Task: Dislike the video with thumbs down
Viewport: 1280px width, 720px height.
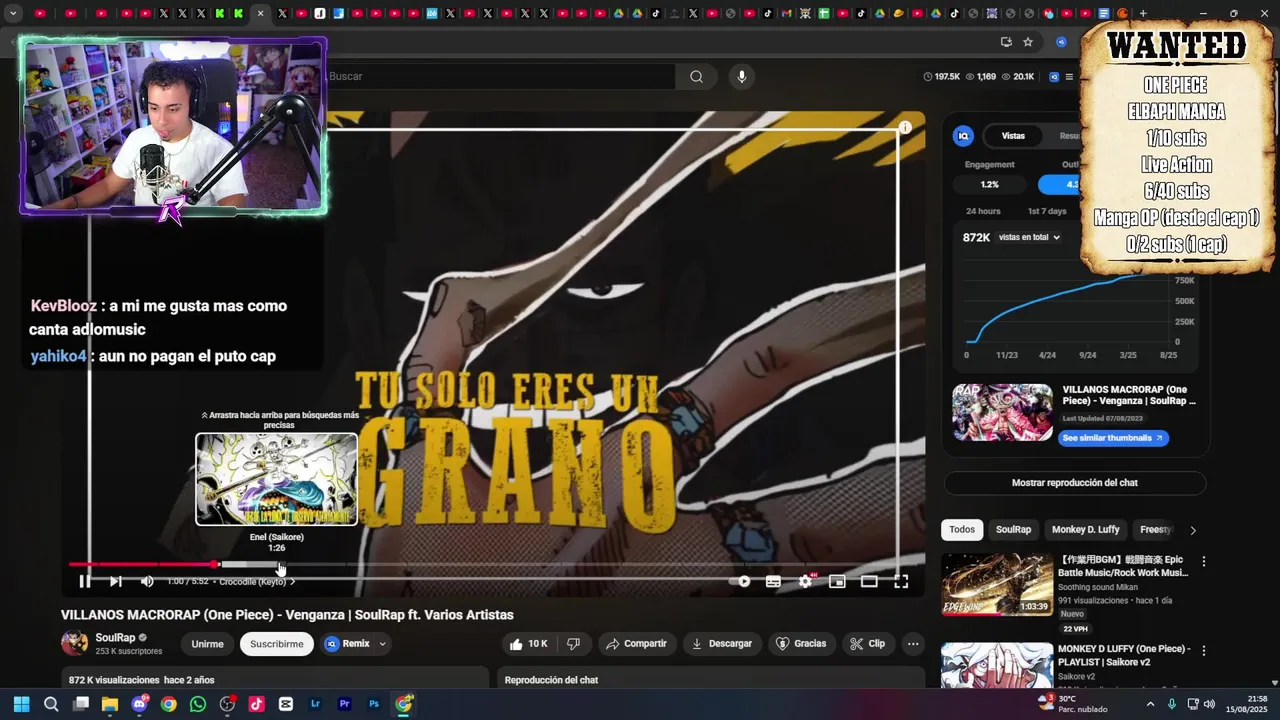Action: coord(573,644)
